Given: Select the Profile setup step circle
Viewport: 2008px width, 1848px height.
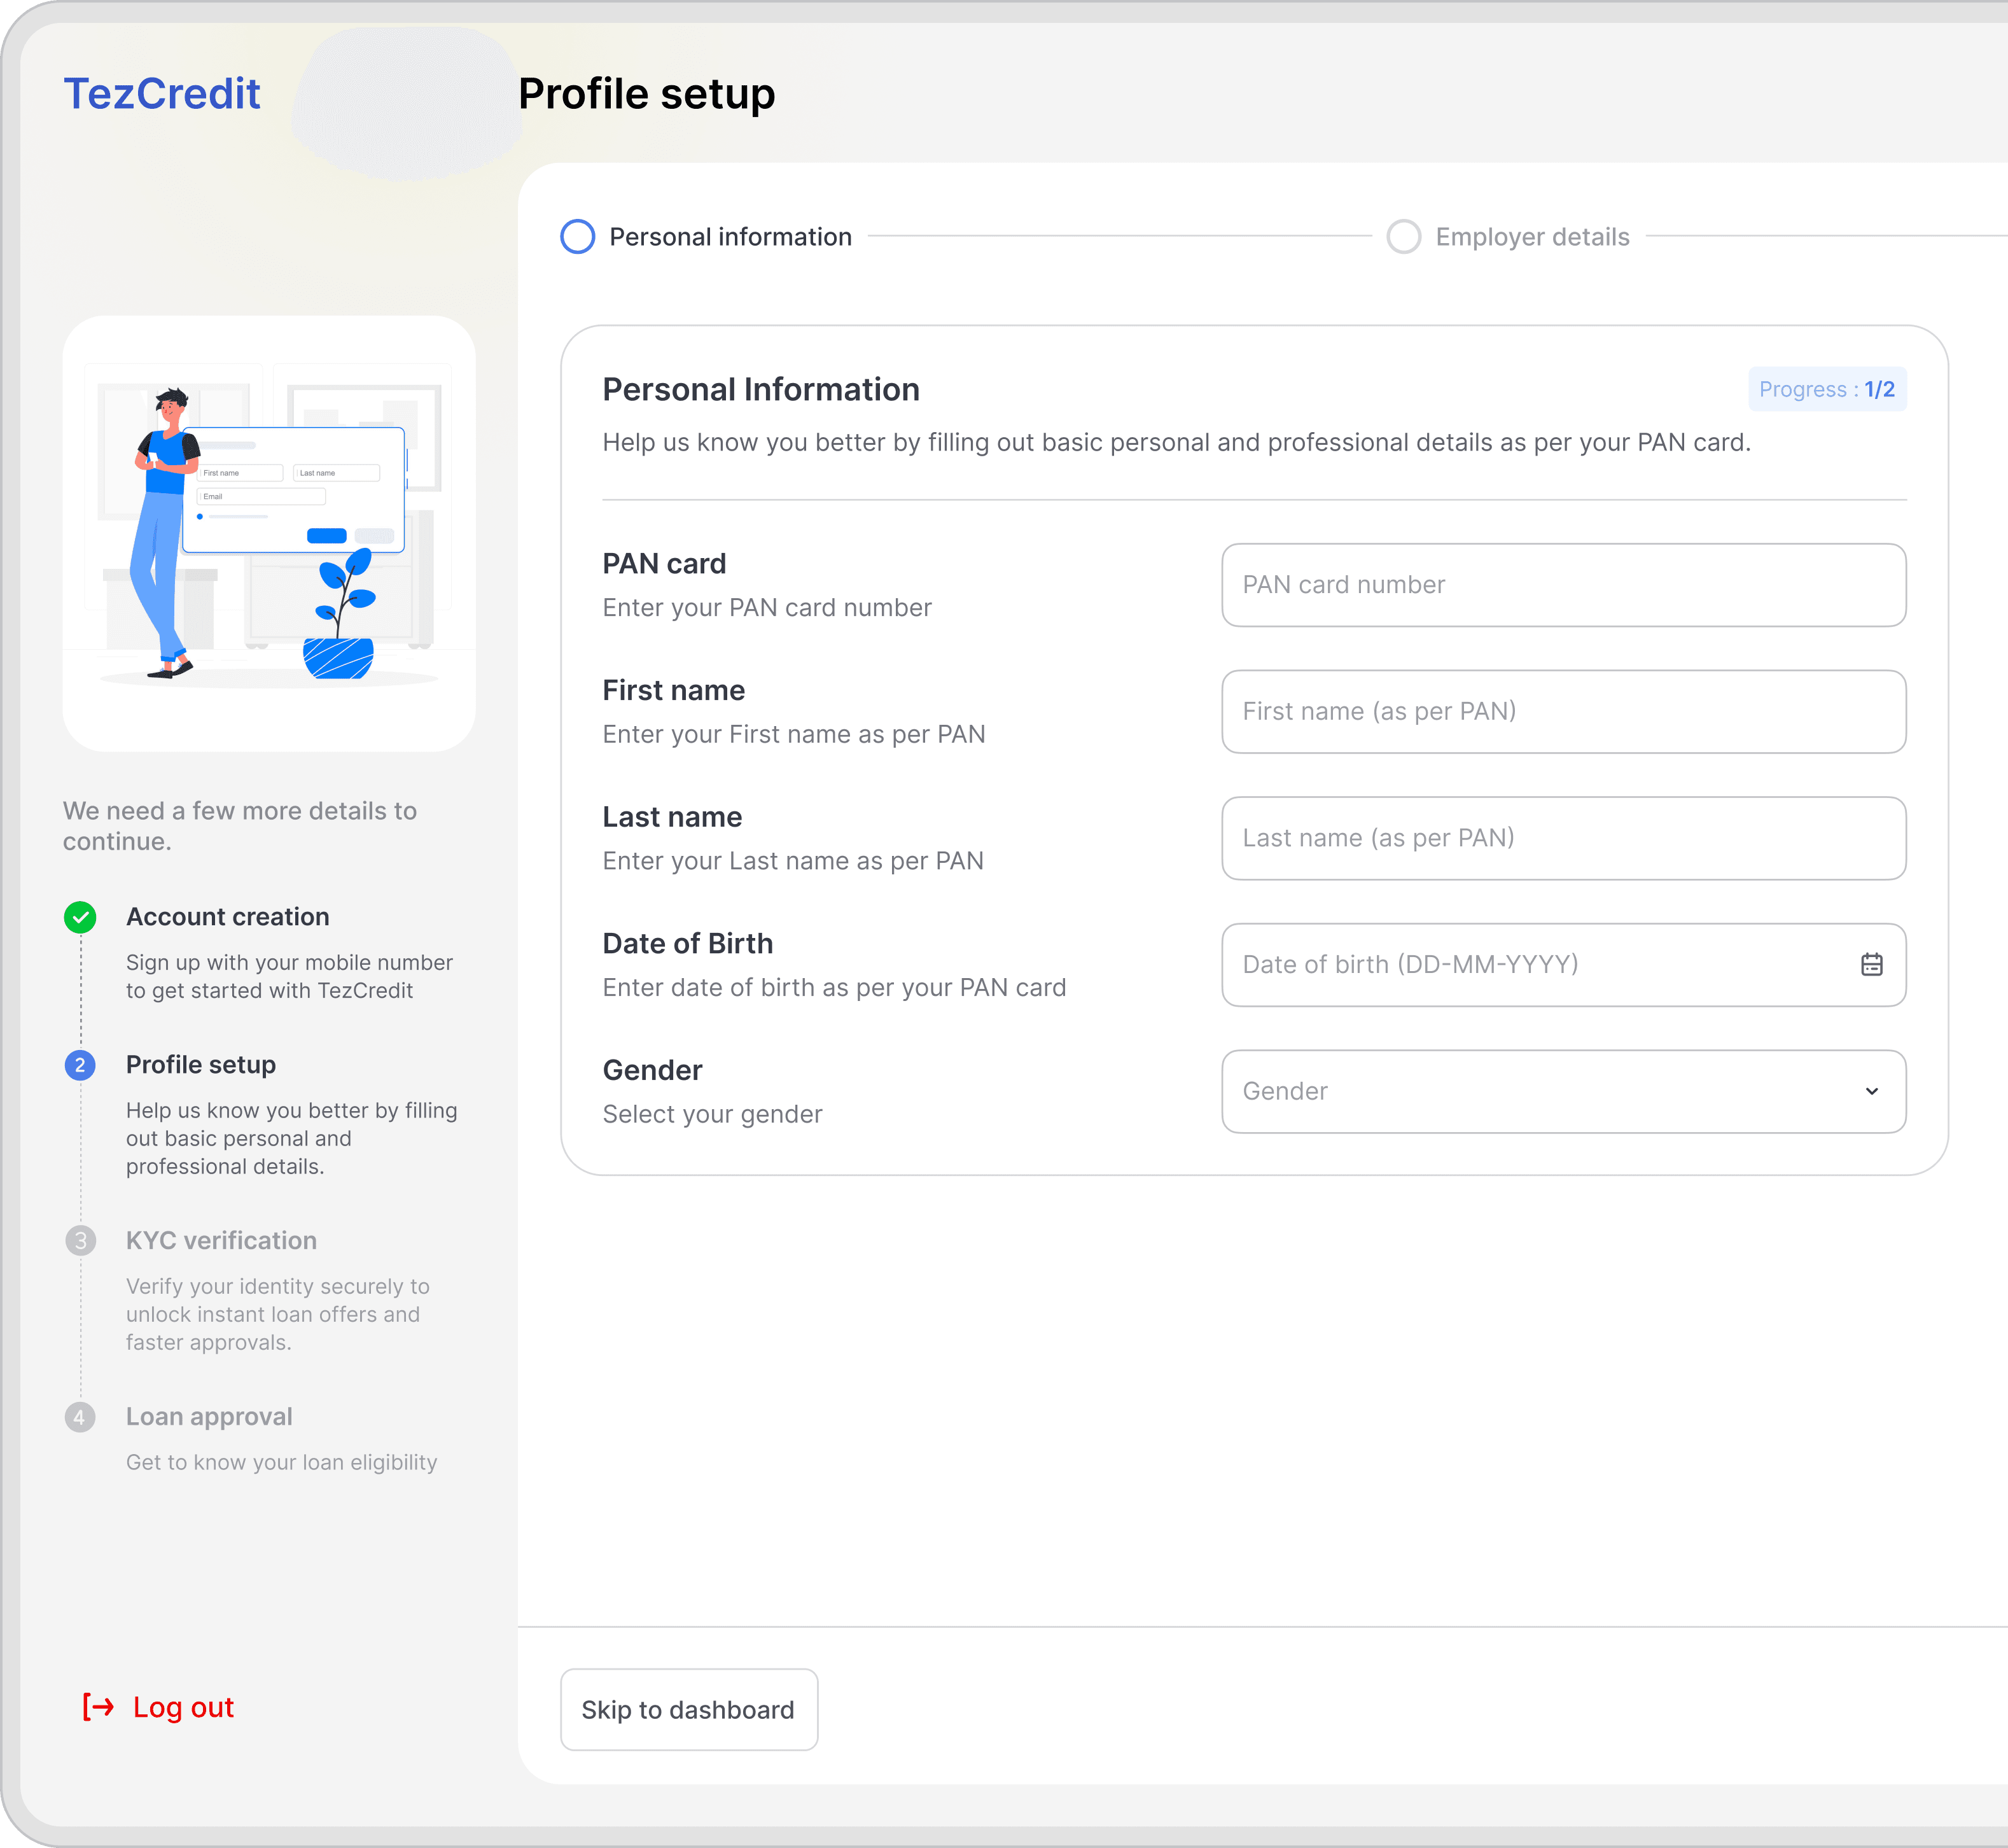Looking at the screenshot, I should [x=80, y=1065].
